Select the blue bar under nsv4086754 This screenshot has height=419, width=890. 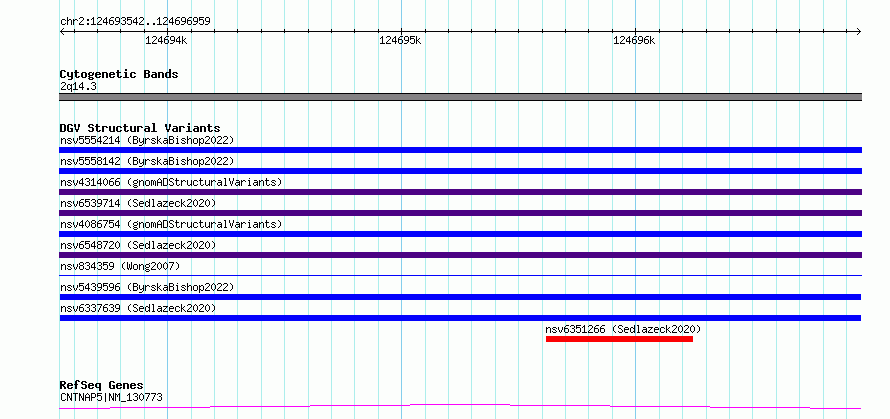tap(460, 234)
